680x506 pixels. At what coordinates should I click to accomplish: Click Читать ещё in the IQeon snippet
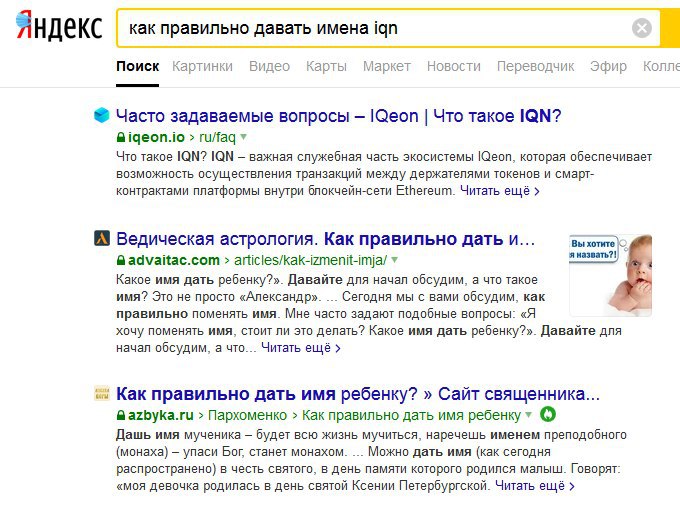499,191
